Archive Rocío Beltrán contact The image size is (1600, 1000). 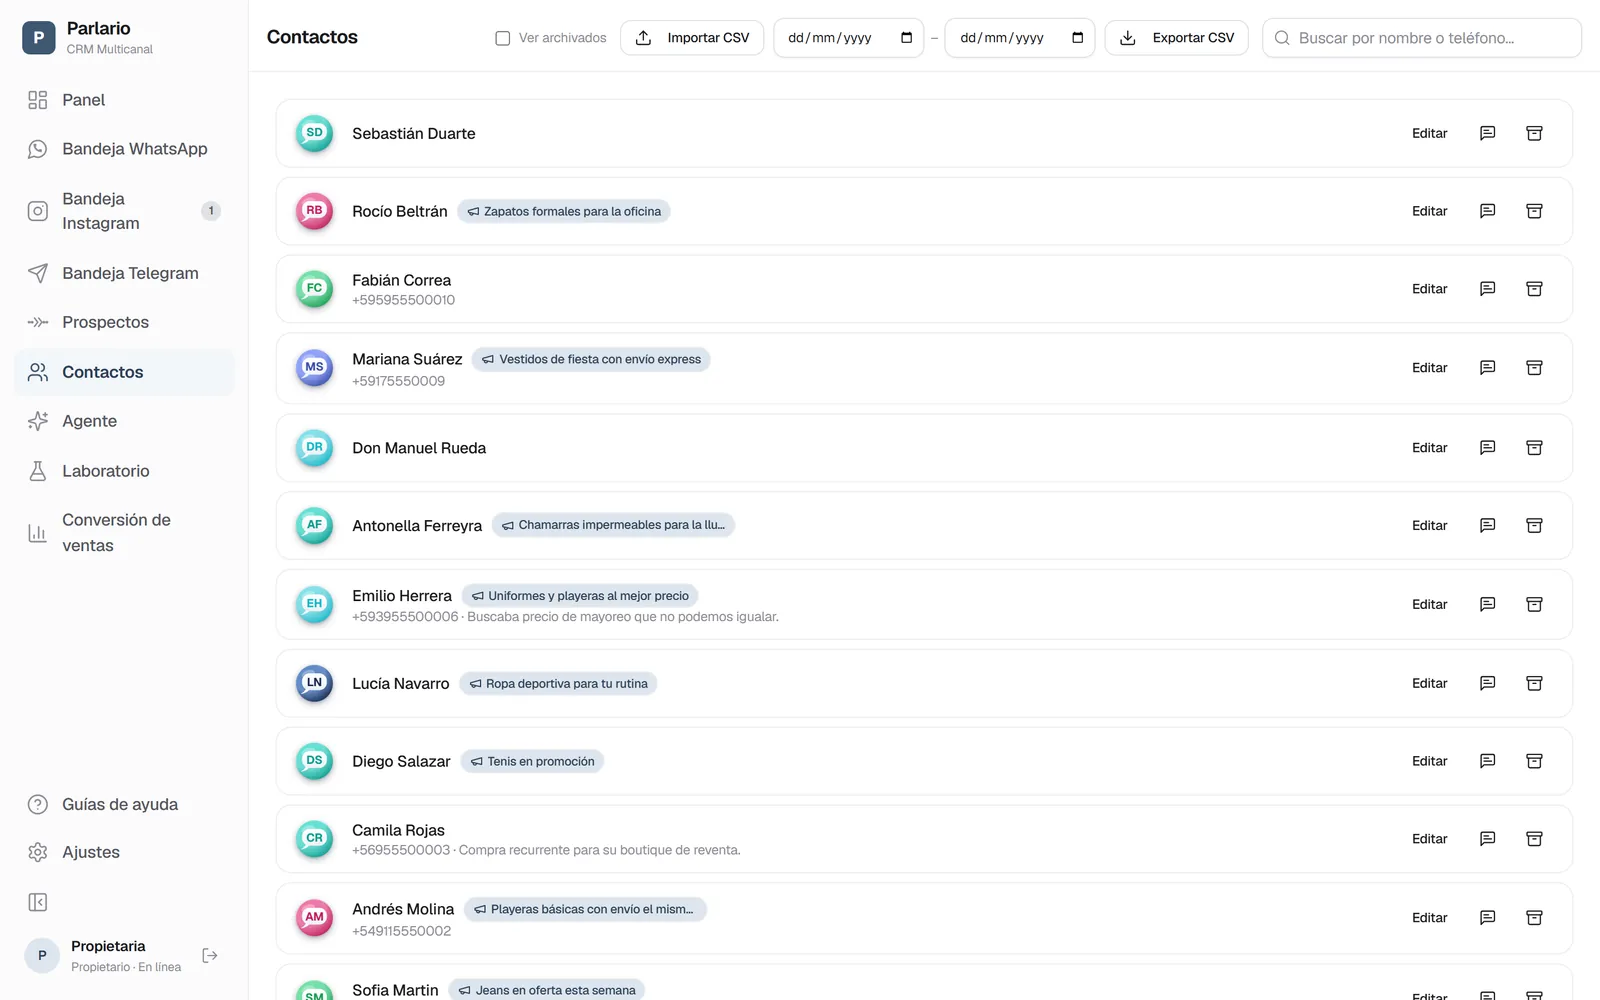coord(1534,211)
